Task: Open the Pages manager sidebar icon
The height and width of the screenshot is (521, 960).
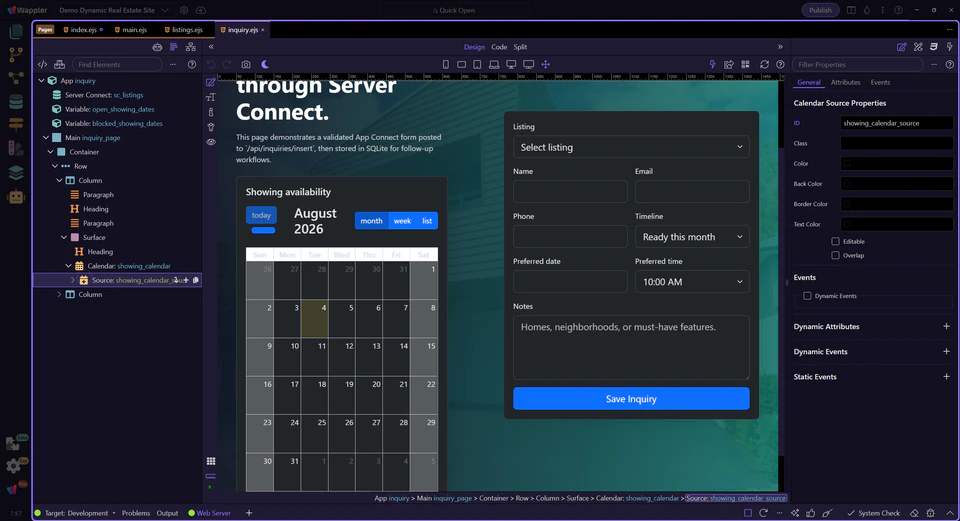Action: (x=16, y=31)
